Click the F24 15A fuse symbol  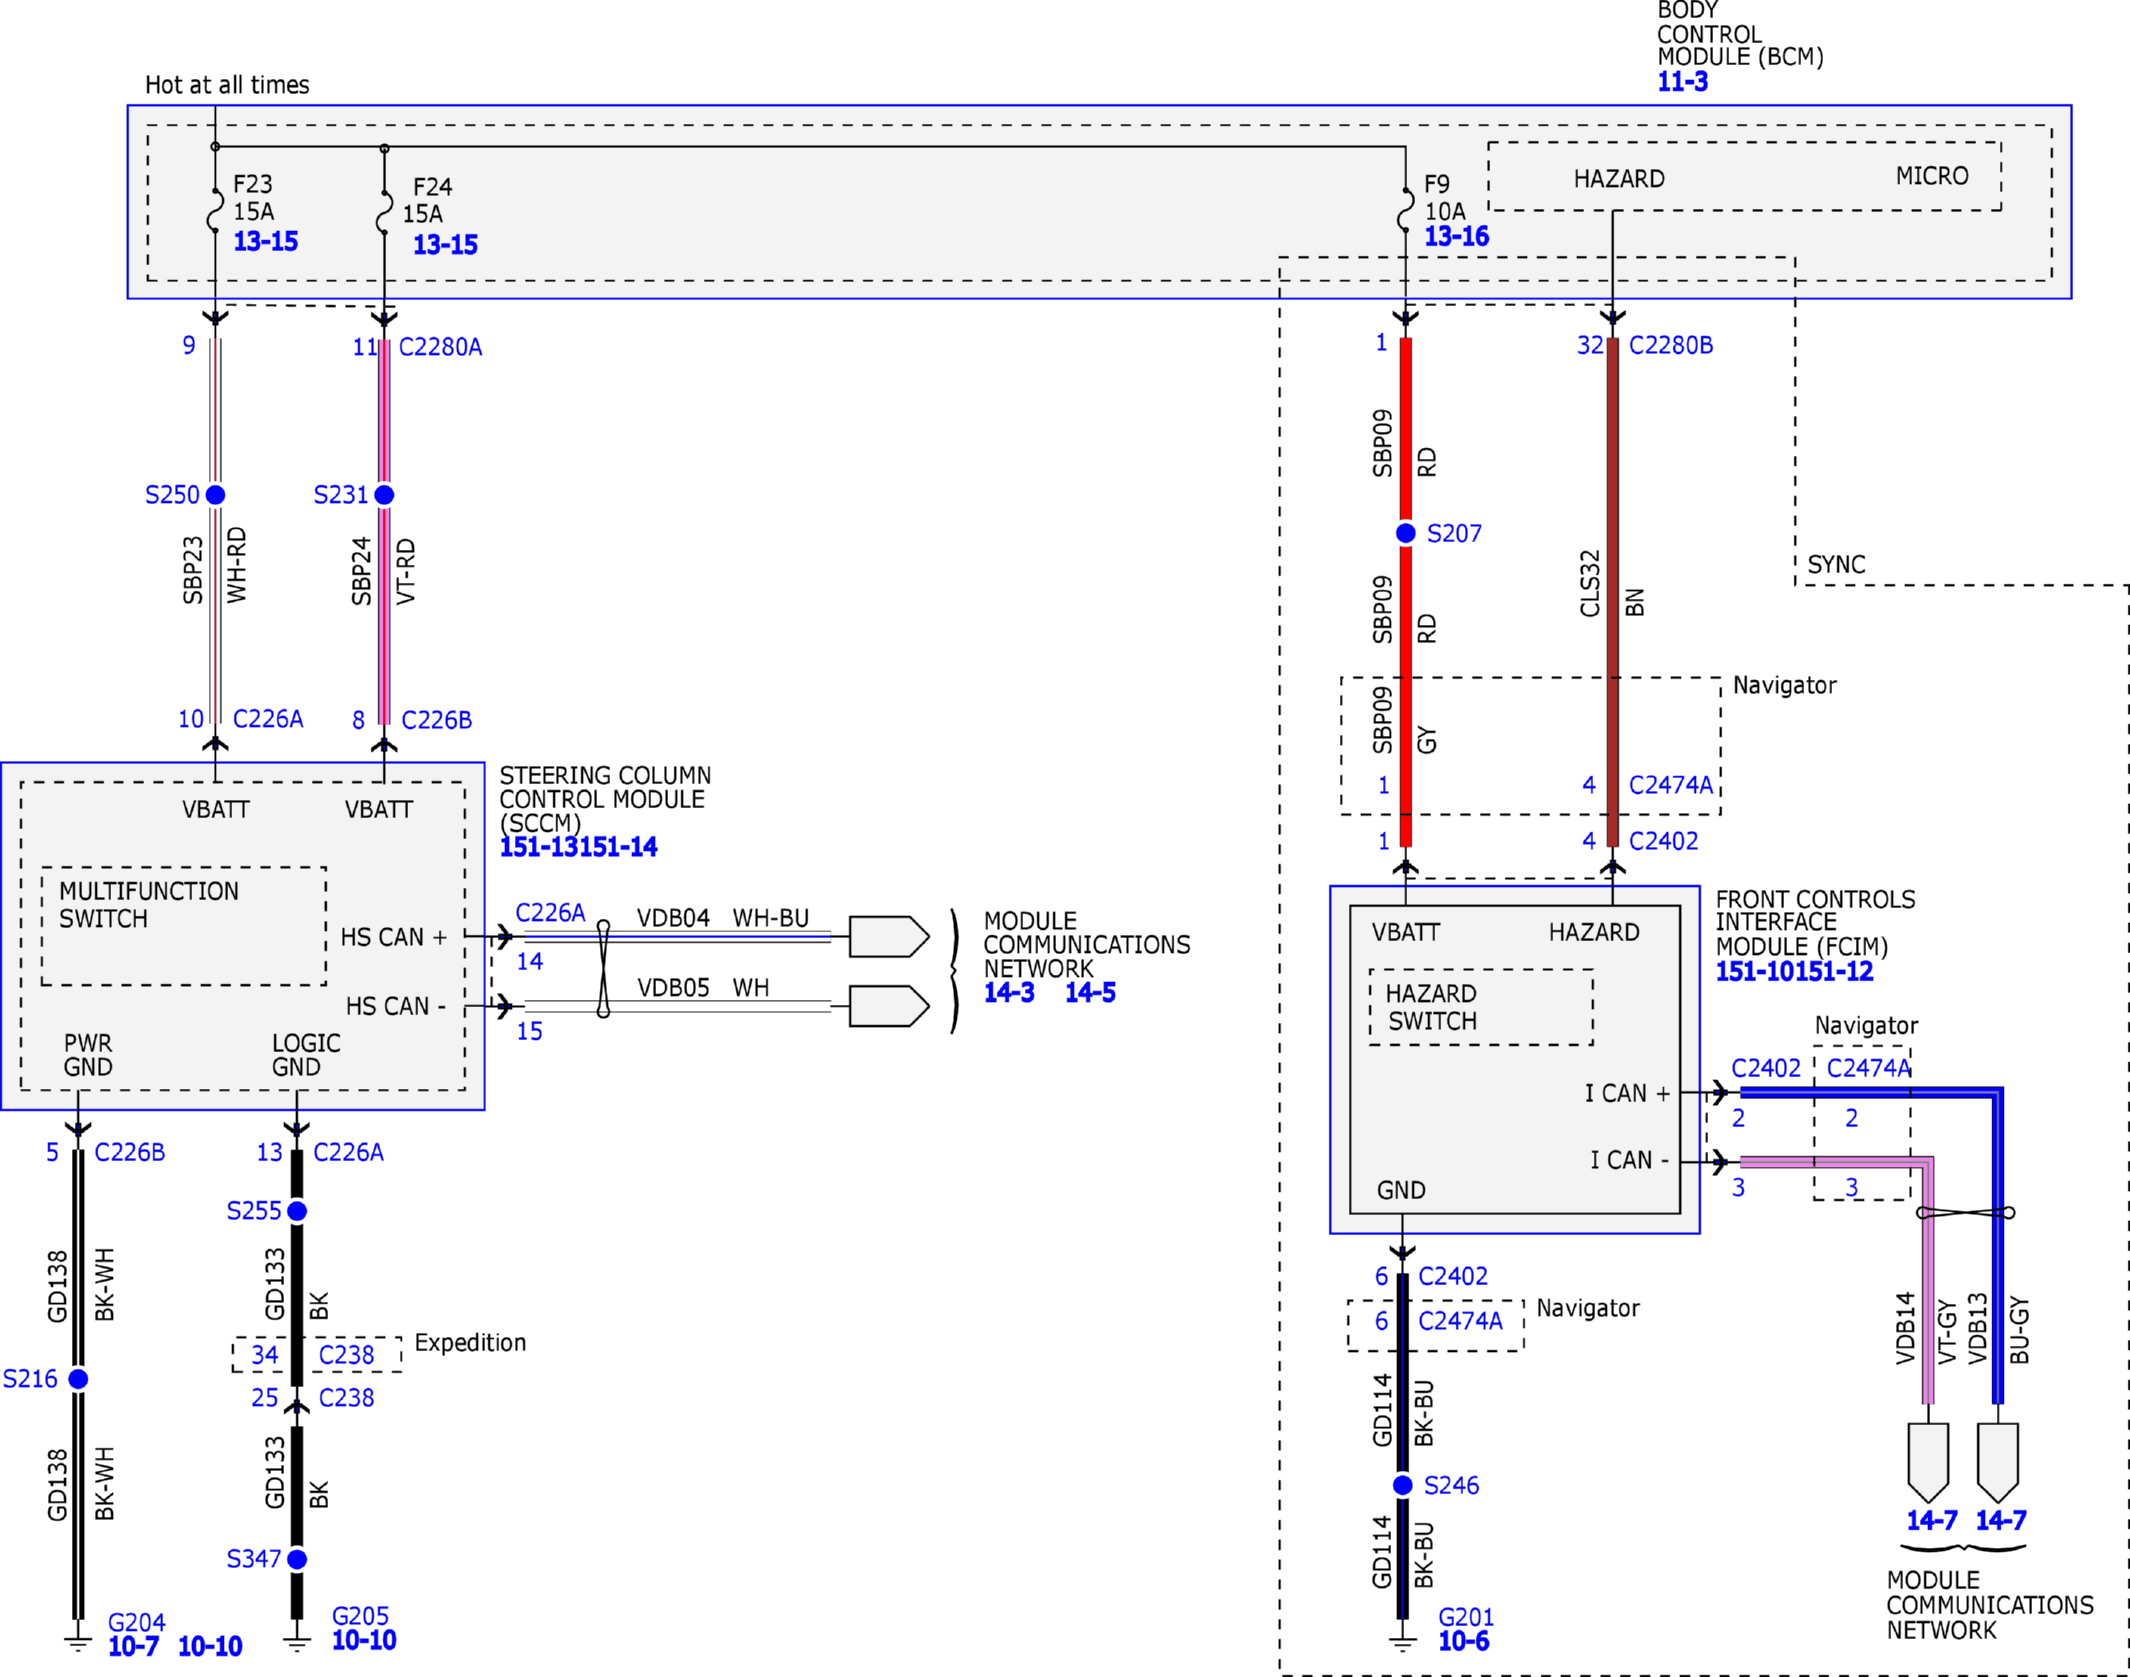384,211
